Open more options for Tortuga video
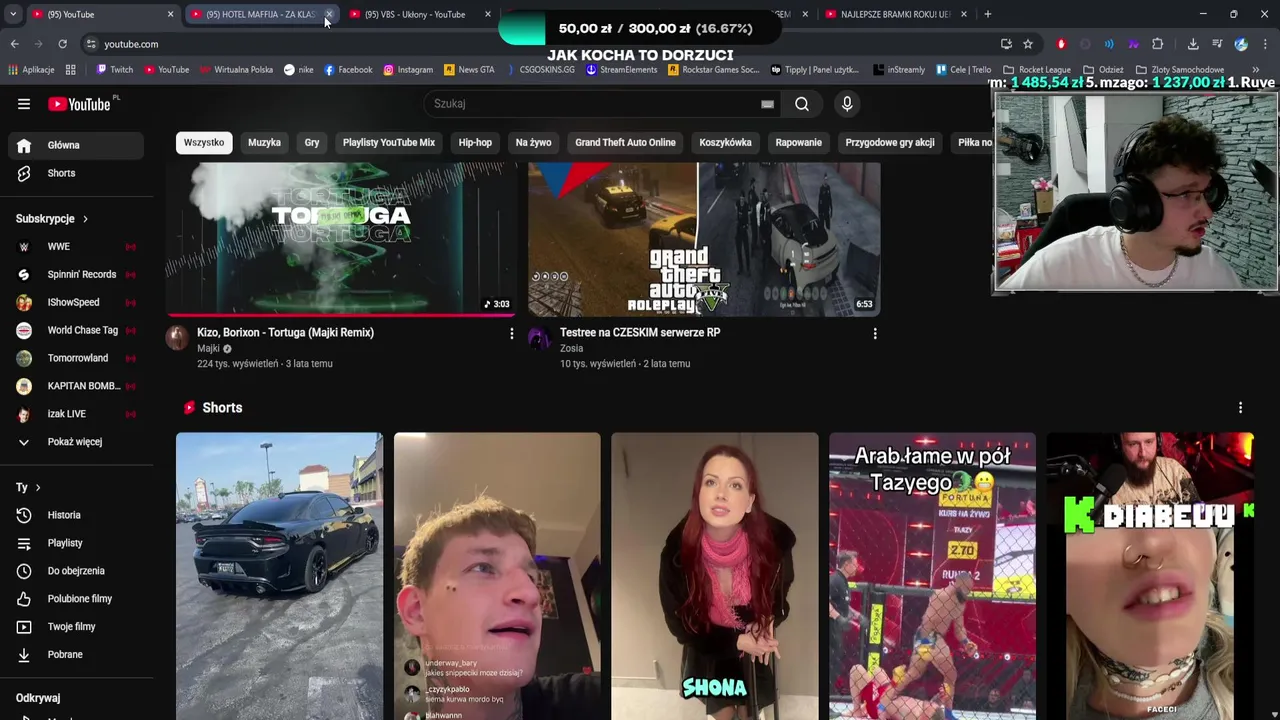The height and width of the screenshot is (720, 1280). tap(512, 333)
